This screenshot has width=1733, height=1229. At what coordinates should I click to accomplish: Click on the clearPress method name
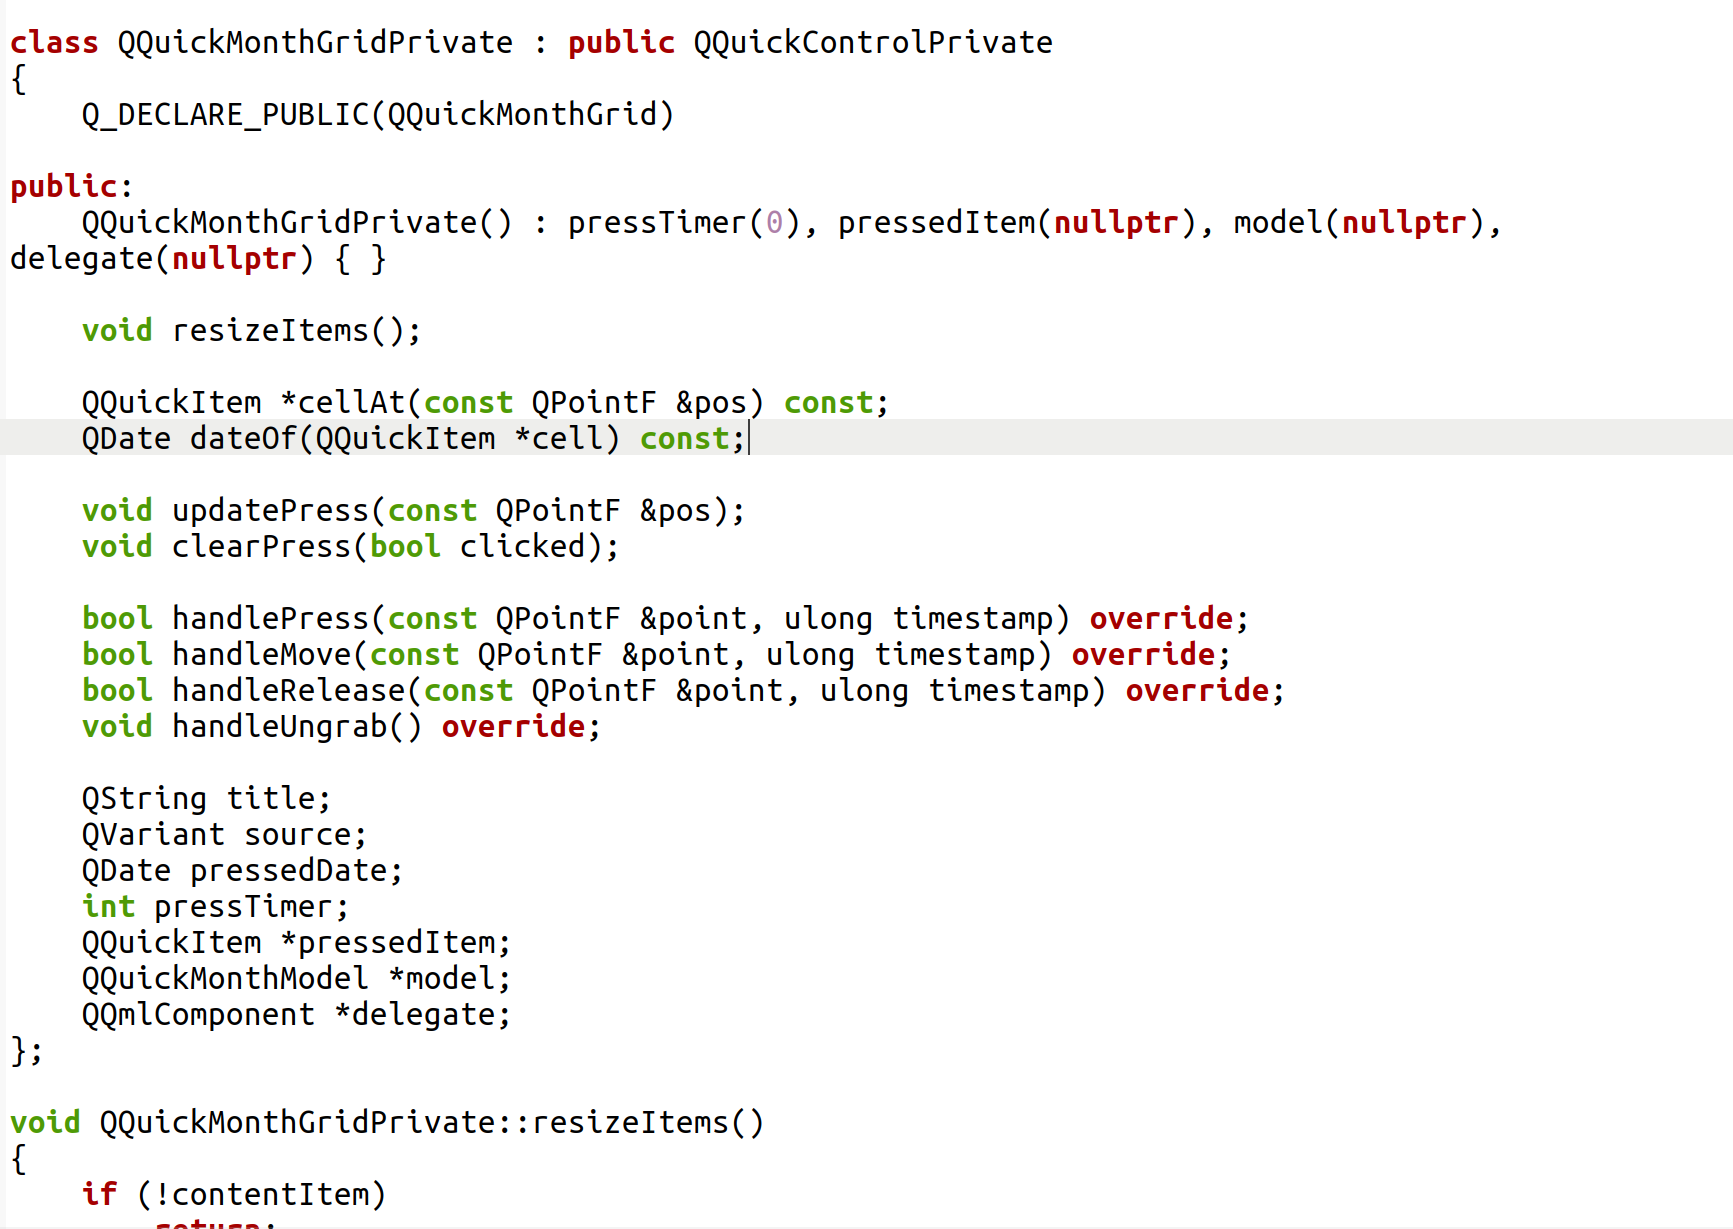coord(262,546)
